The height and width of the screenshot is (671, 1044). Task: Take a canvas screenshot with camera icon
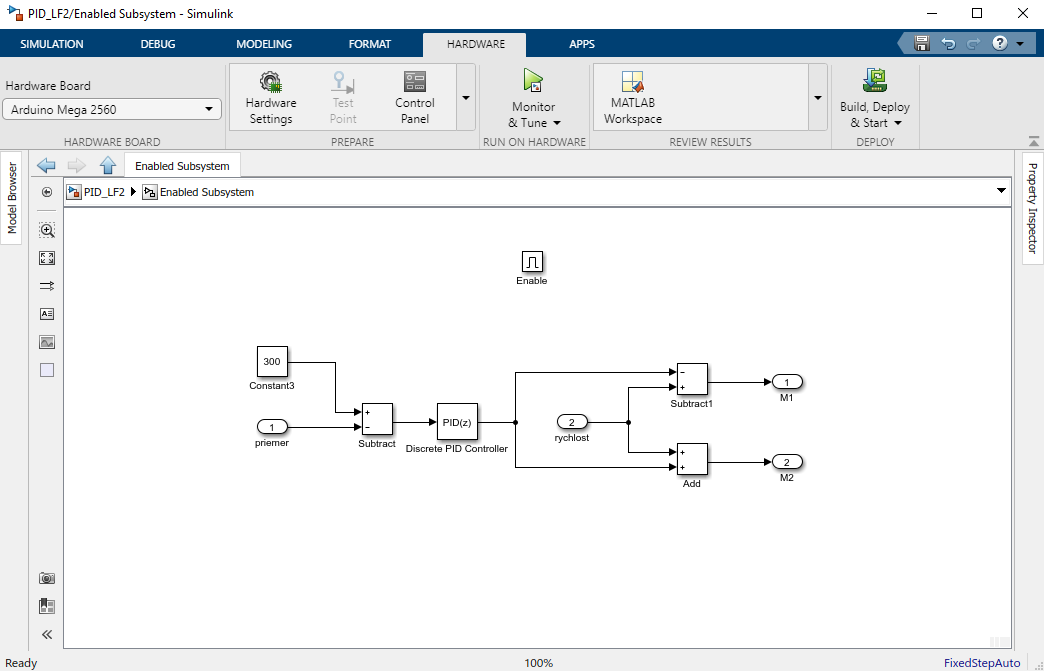coord(47,578)
